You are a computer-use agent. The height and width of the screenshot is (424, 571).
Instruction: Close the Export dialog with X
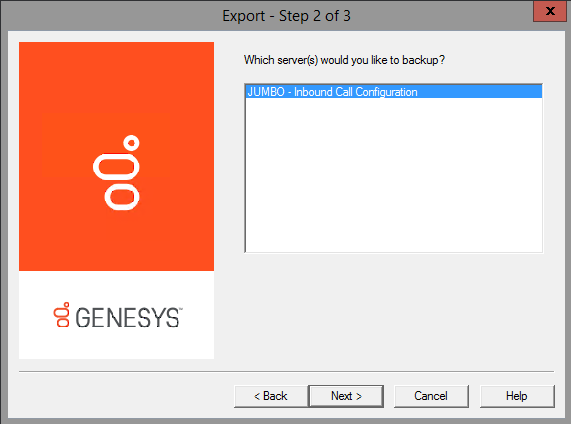550,11
